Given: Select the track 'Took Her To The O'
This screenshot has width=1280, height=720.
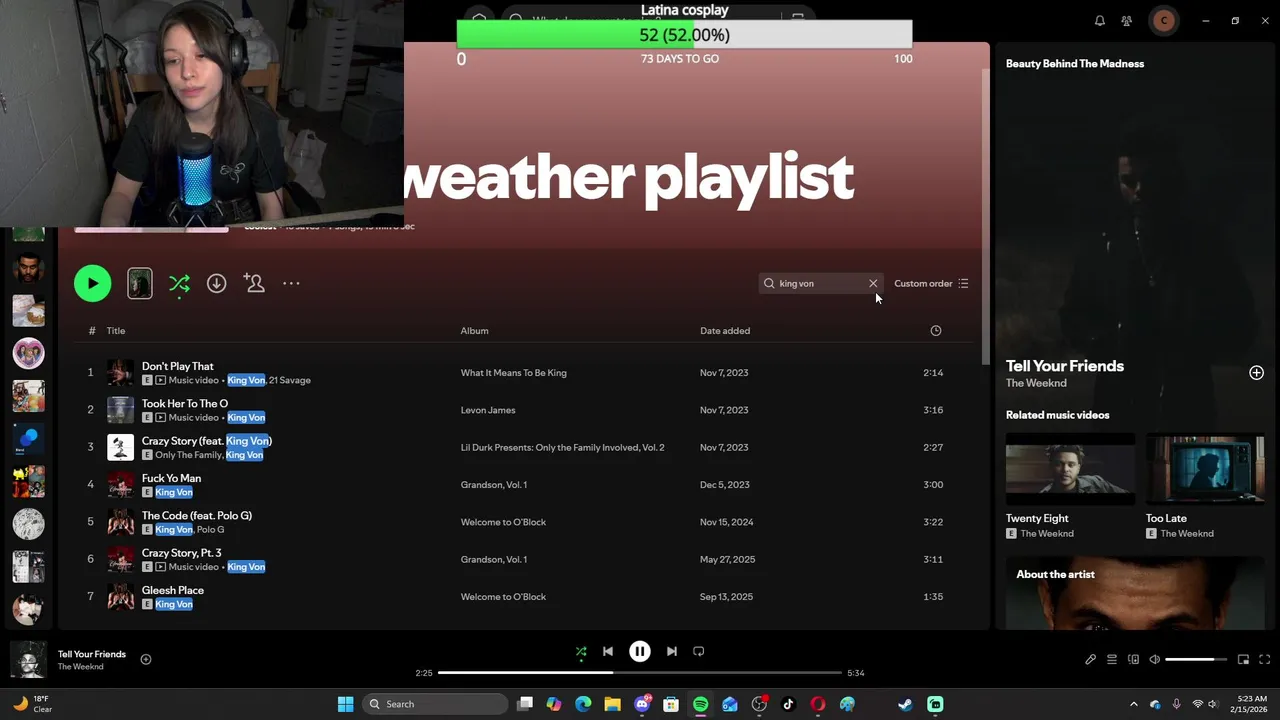Looking at the screenshot, I should [185, 404].
